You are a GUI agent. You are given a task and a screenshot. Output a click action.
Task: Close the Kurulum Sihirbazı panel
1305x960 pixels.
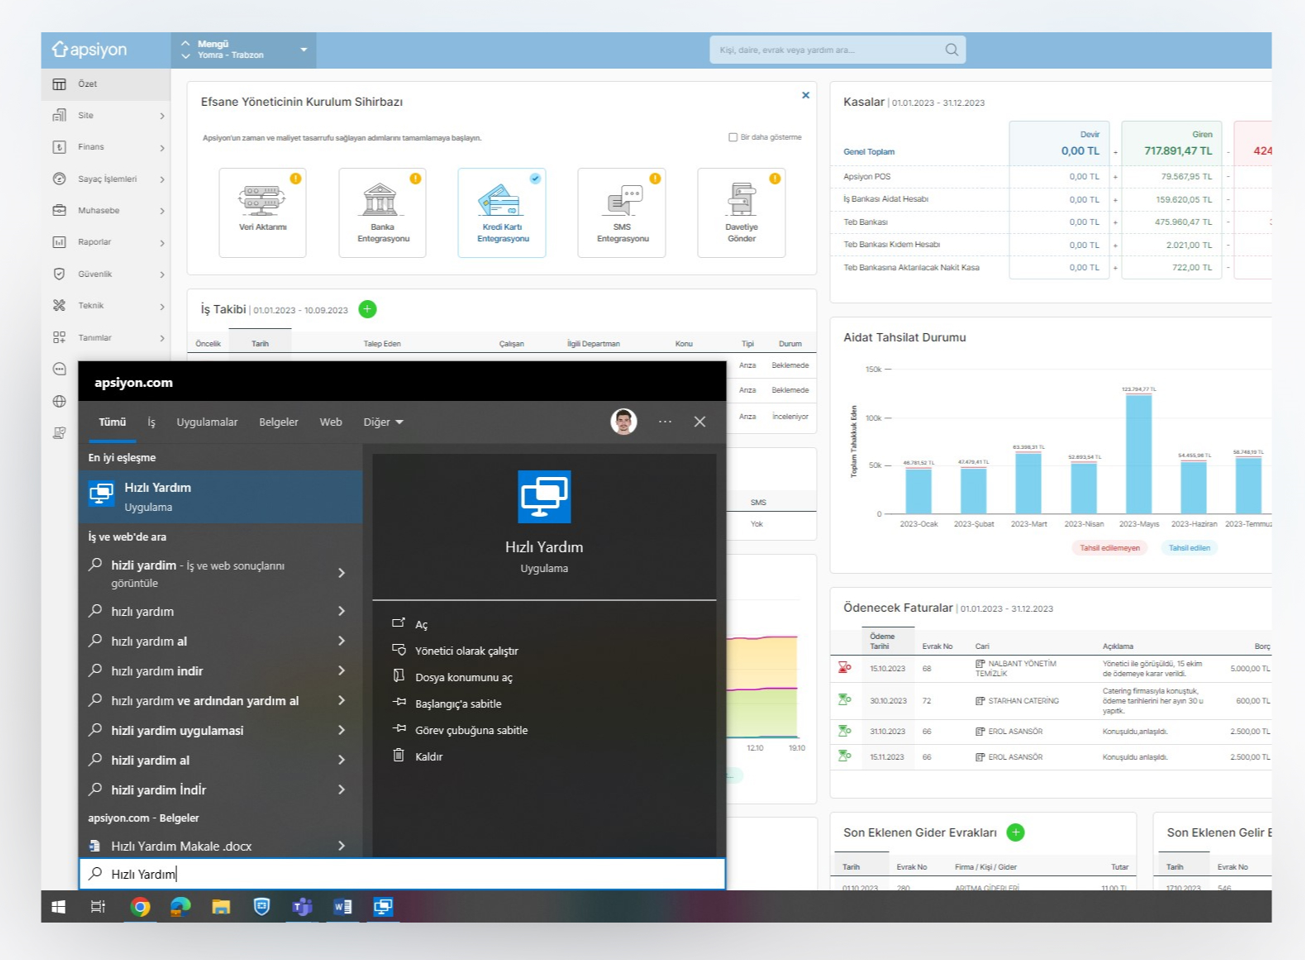coord(805,96)
